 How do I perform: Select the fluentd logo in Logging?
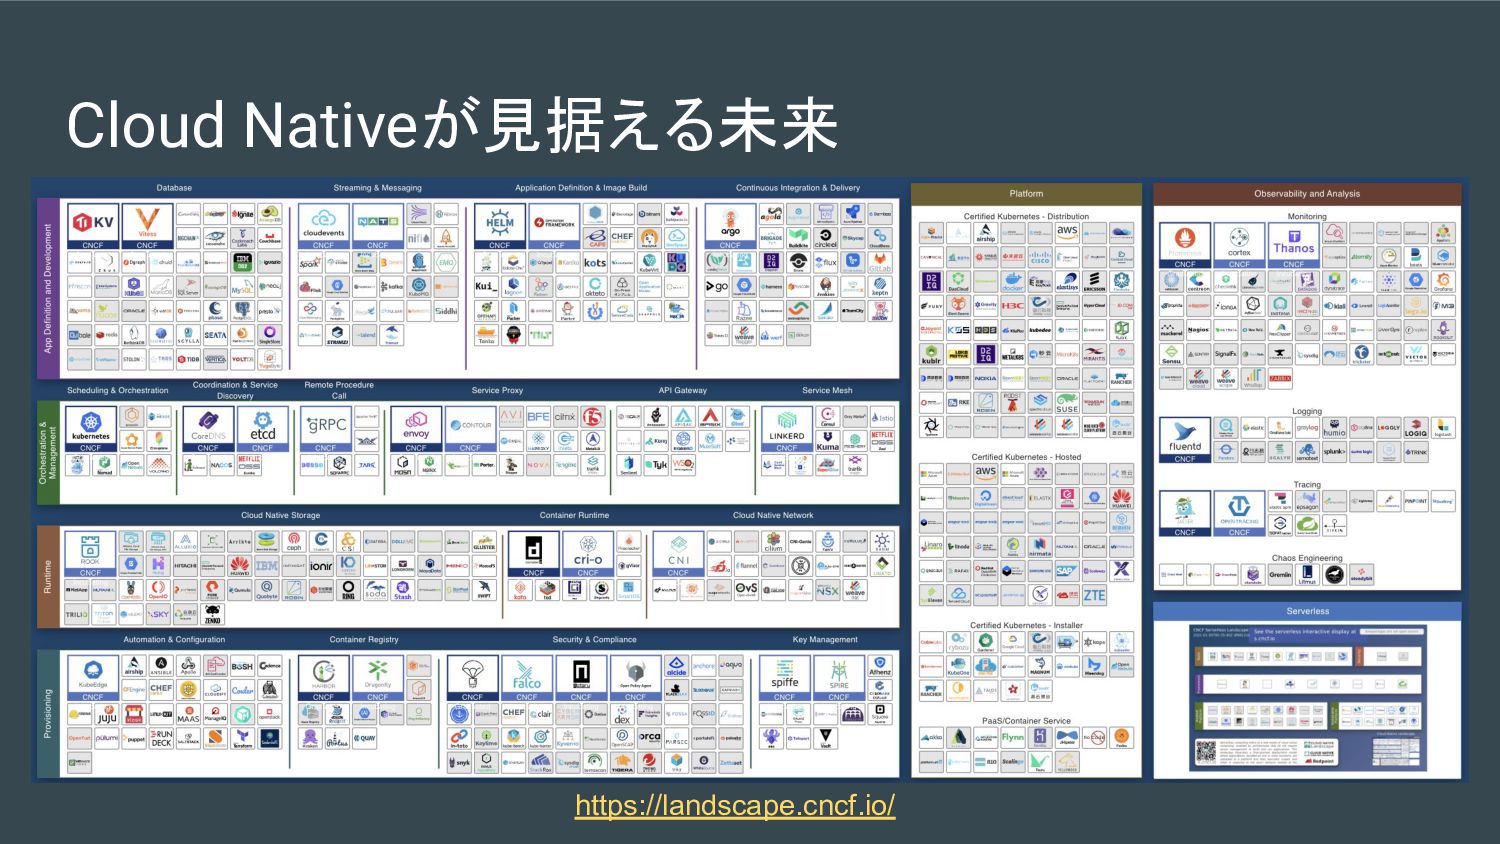(1185, 440)
